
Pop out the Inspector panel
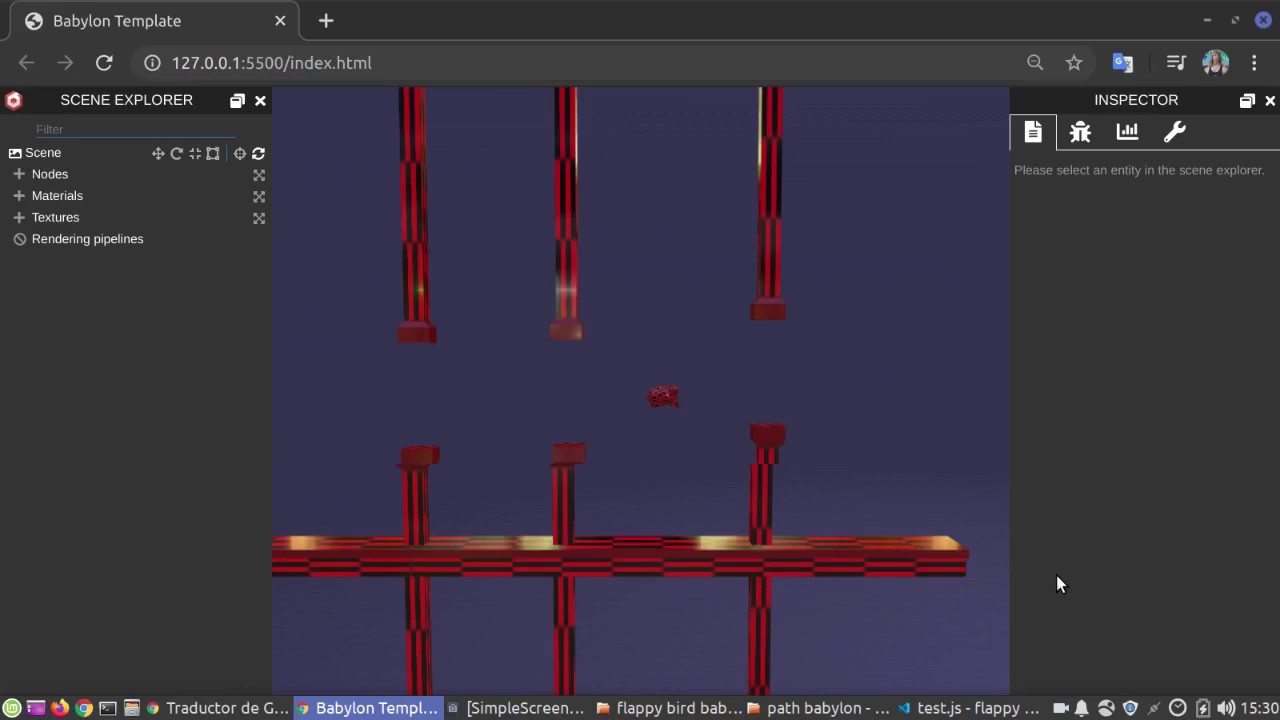(x=1247, y=100)
